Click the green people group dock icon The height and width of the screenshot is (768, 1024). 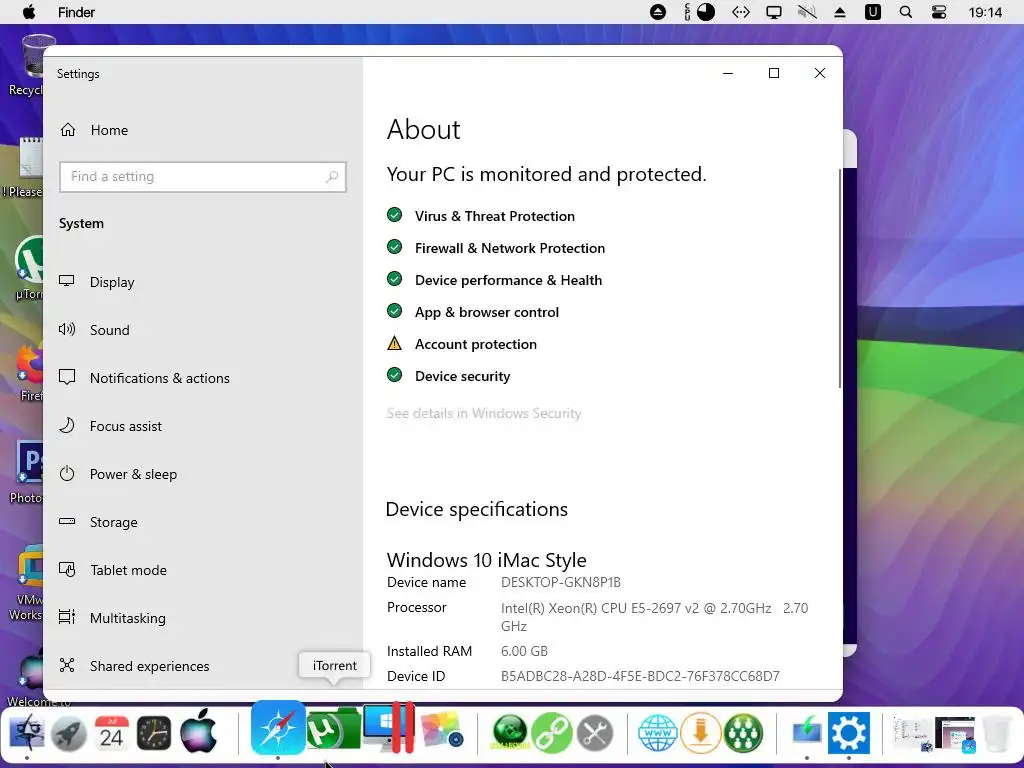coord(743,733)
